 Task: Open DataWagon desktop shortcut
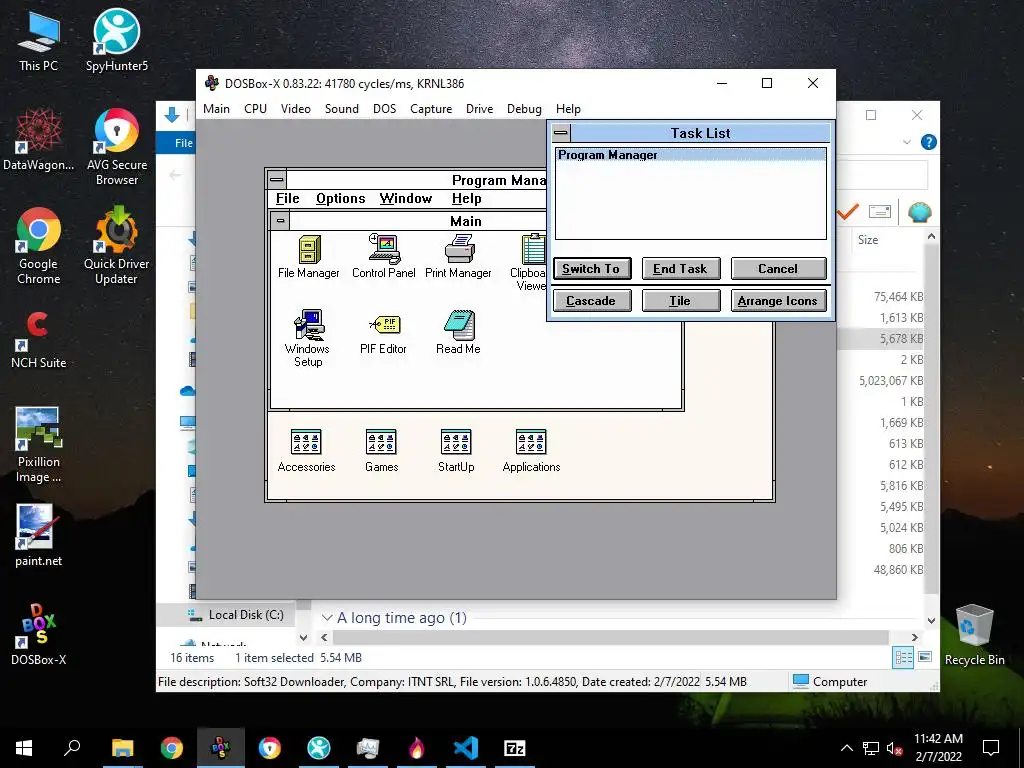(x=39, y=139)
